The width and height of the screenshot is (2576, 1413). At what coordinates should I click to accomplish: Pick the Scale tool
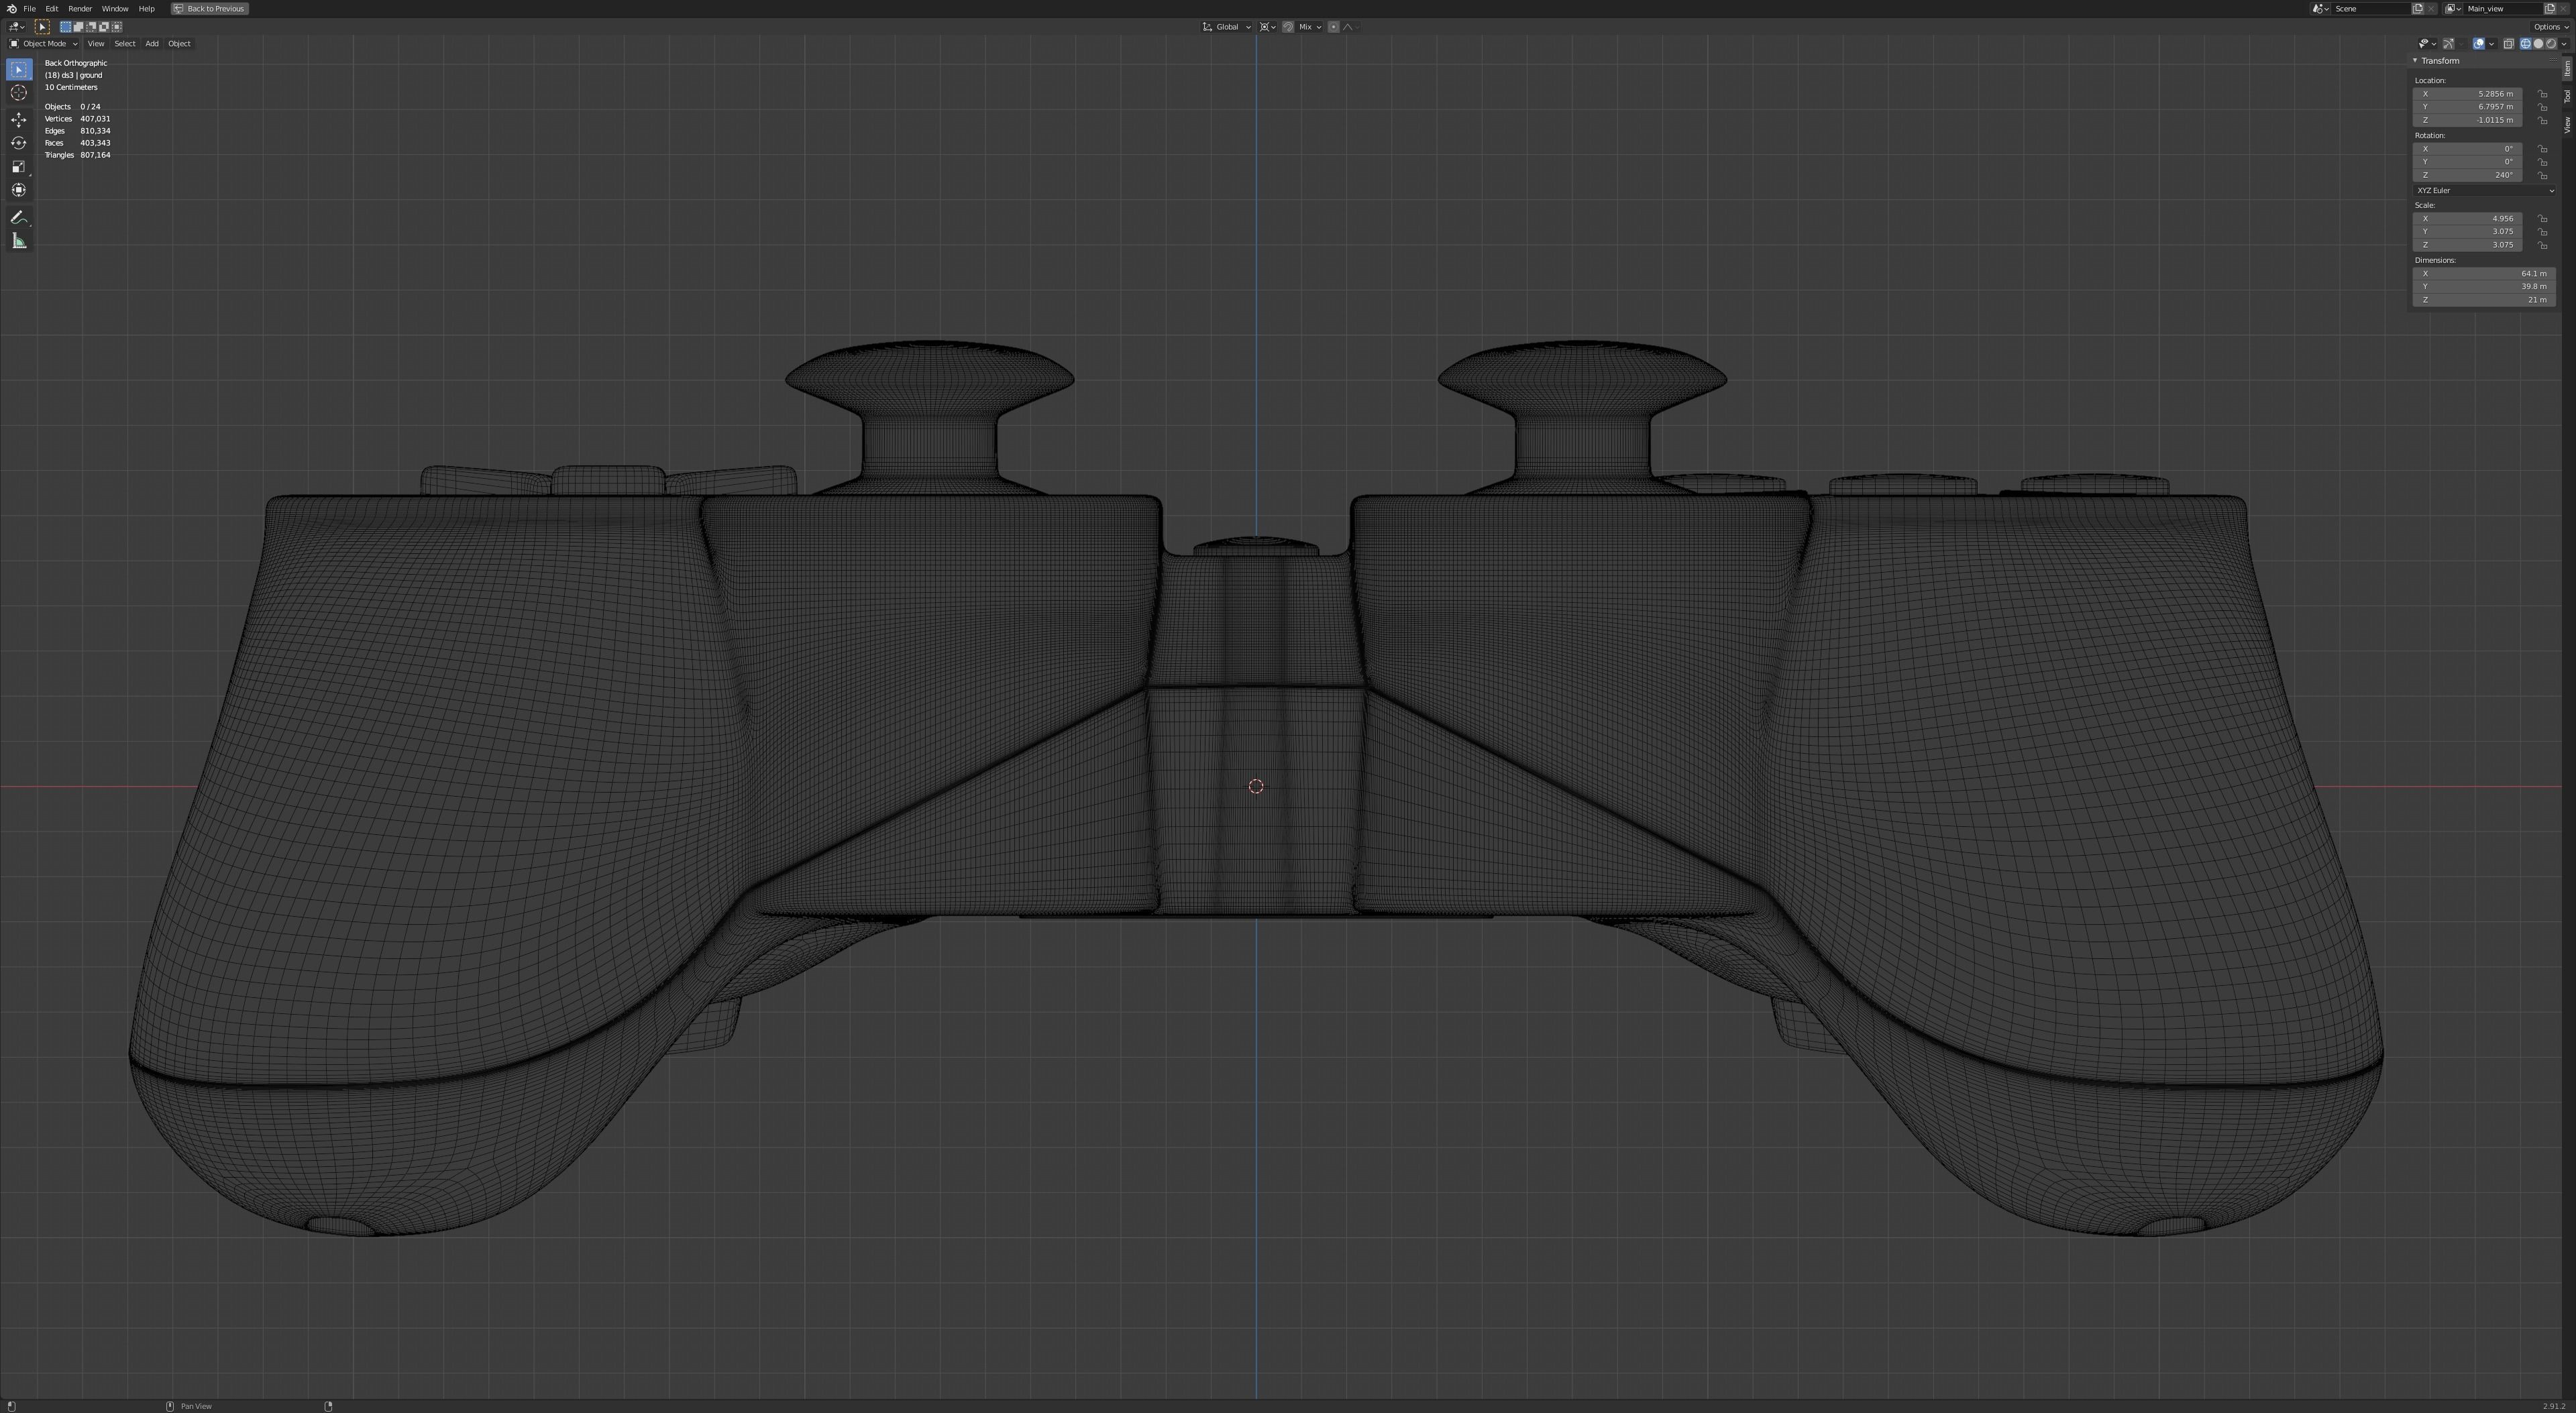pyautogui.click(x=19, y=167)
